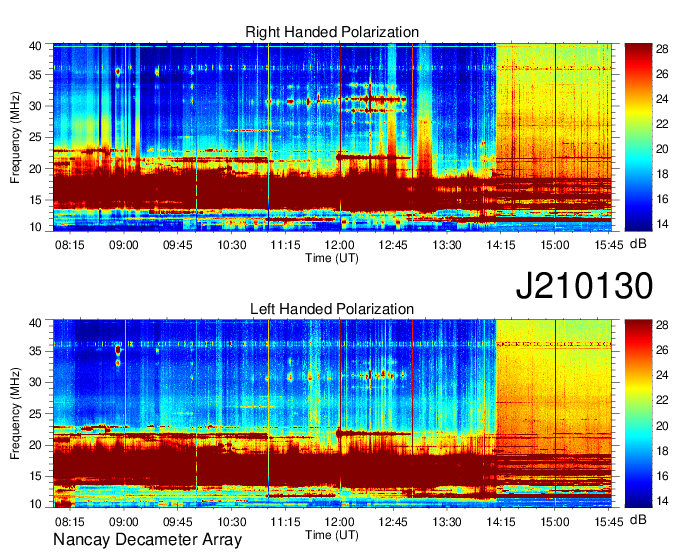Click the "10" frequency tick of the Left Handed plot

(36, 503)
